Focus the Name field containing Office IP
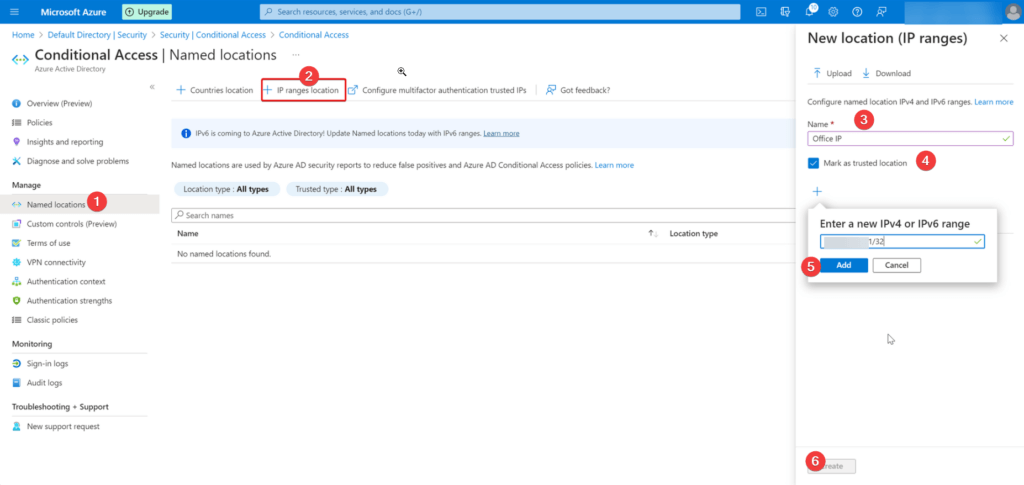Image resolution: width=1024 pixels, height=485 pixels. 910,138
